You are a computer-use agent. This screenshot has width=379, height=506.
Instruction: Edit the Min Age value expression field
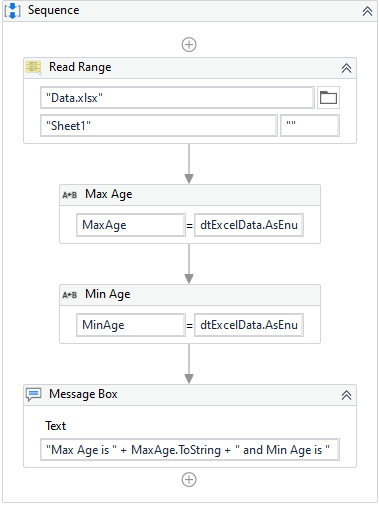(249, 325)
